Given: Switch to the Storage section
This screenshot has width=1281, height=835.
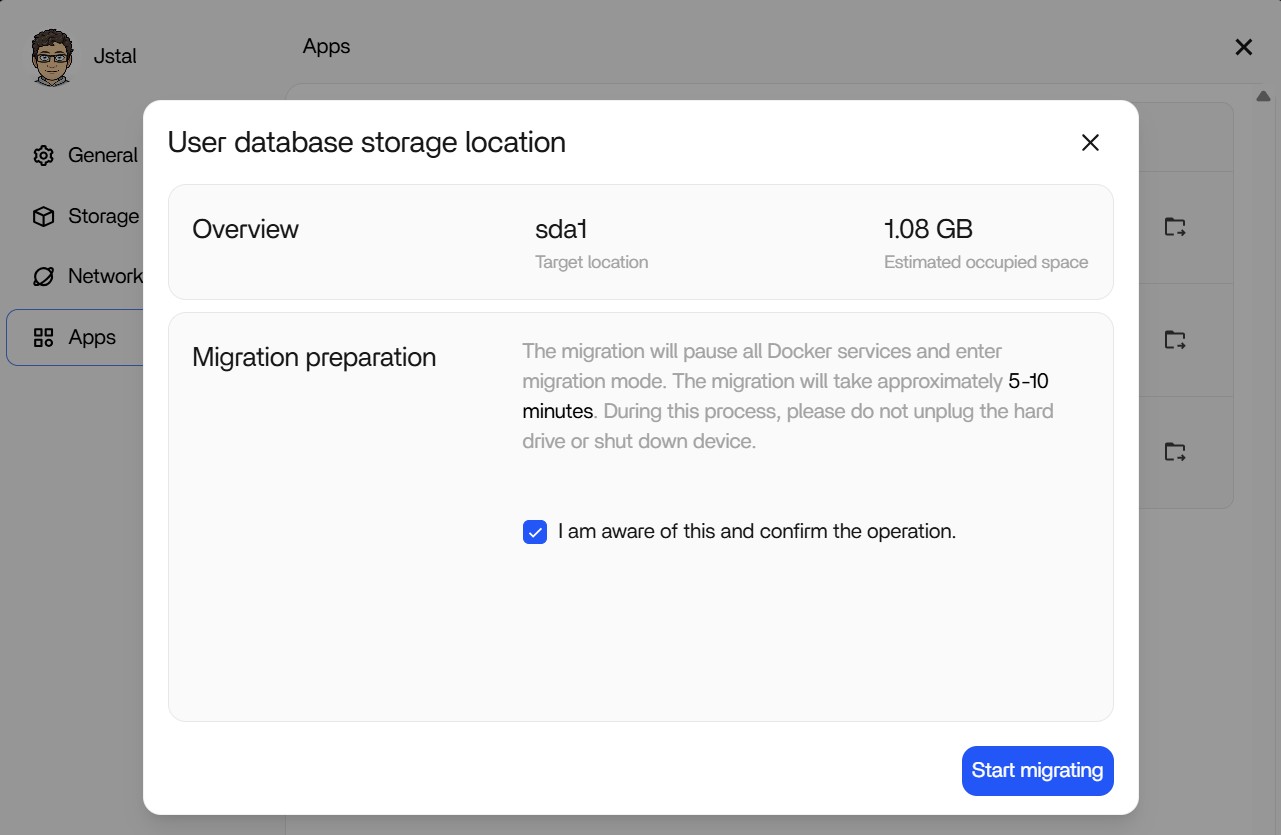Looking at the screenshot, I should click(x=103, y=217).
